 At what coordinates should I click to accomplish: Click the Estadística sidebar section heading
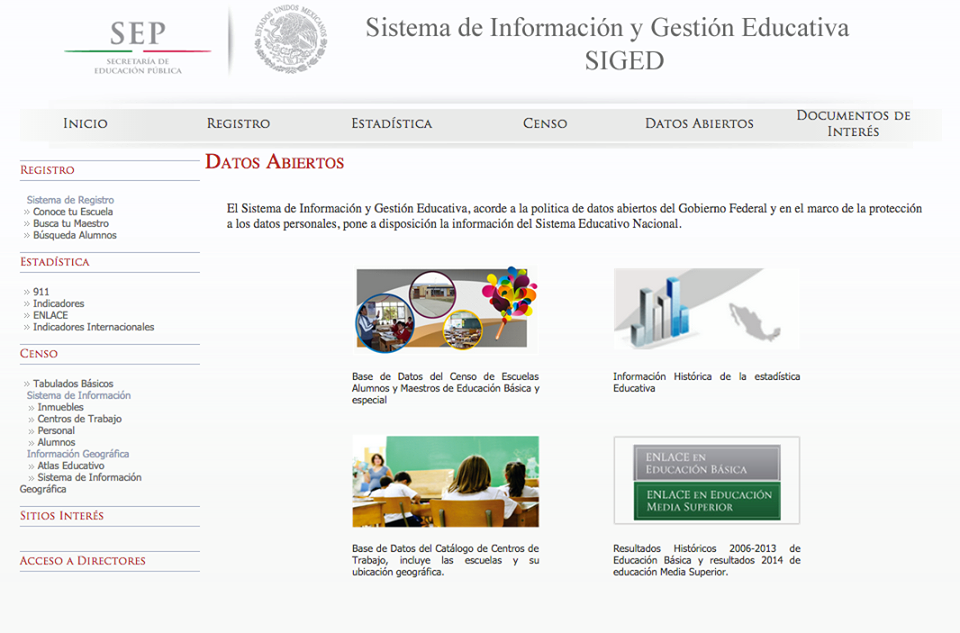click(54, 262)
